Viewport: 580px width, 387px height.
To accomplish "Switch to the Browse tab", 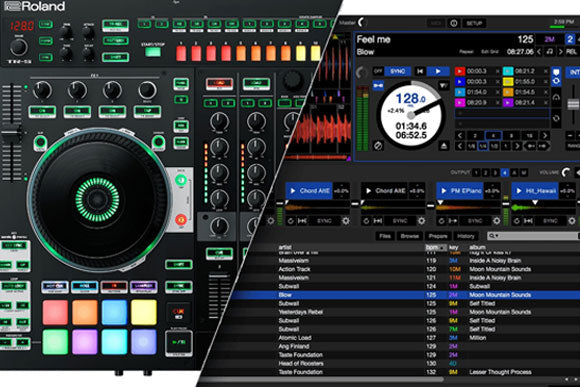I will [x=409, y=236].
